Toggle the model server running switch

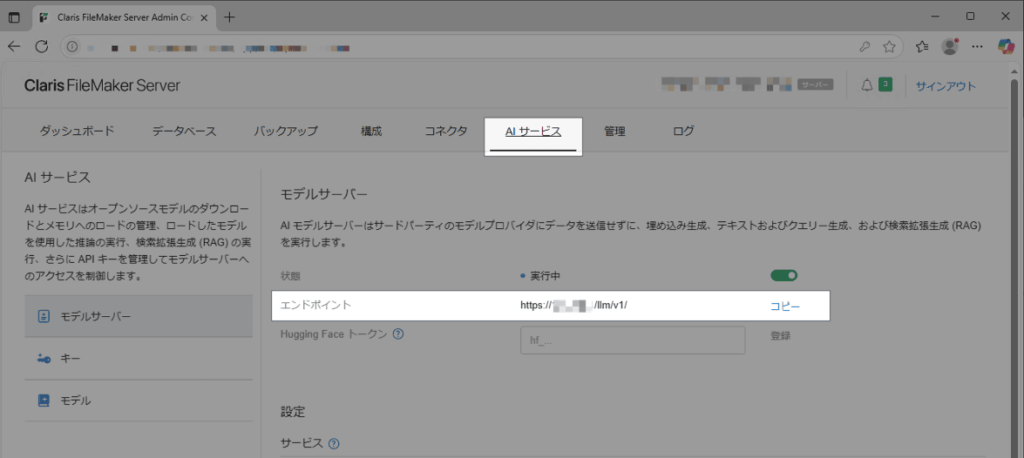784,276
